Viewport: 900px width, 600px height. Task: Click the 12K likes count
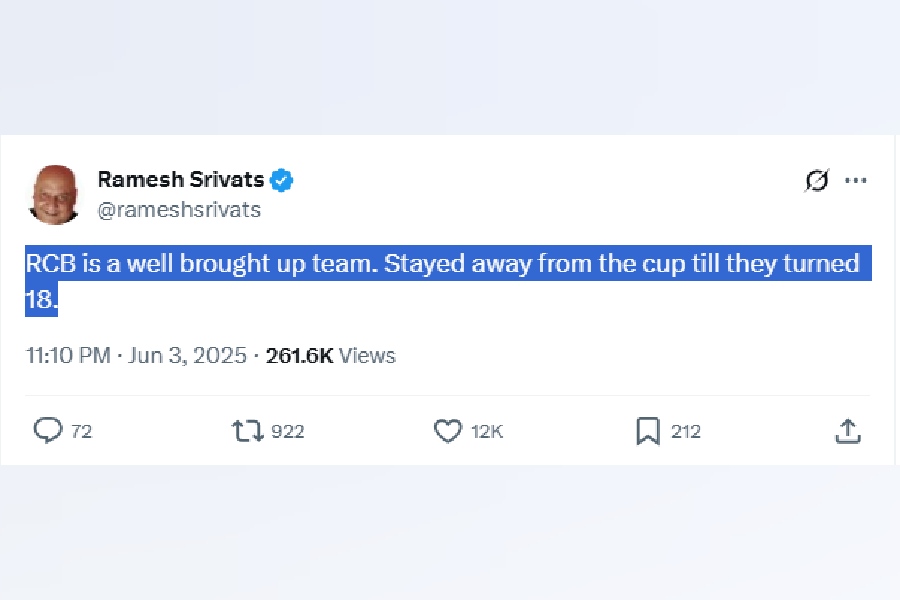(x=487, y=432)
